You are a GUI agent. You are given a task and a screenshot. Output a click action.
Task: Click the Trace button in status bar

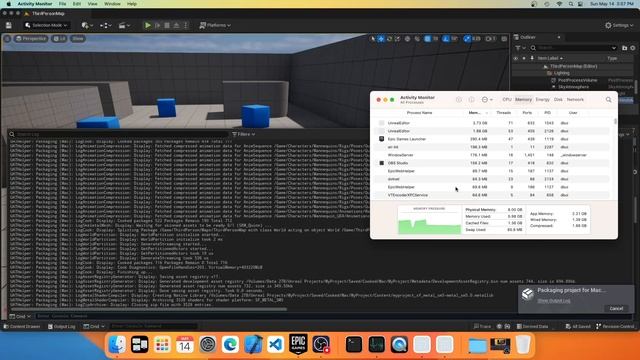(482, 327)
